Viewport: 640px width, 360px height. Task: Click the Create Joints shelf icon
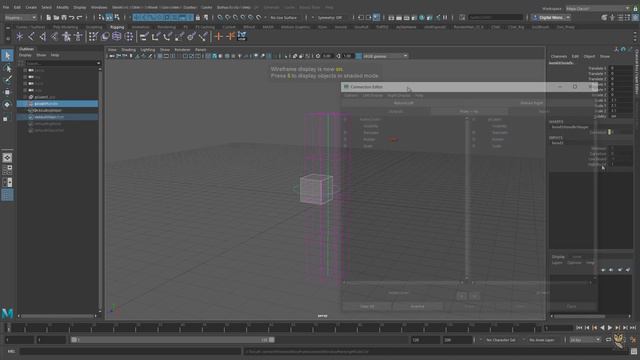[31, 37]
